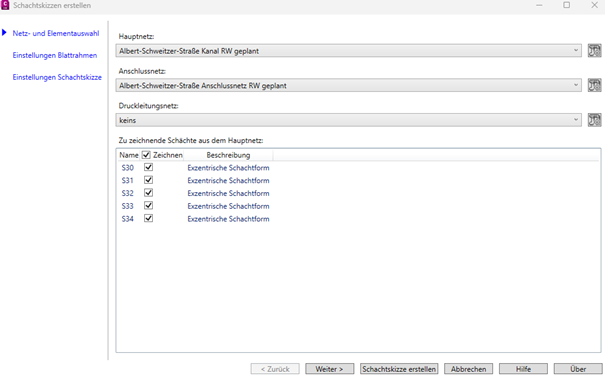Click the app icon in title bar
Screen dimensions: 605x379
(x=5, y=5)
